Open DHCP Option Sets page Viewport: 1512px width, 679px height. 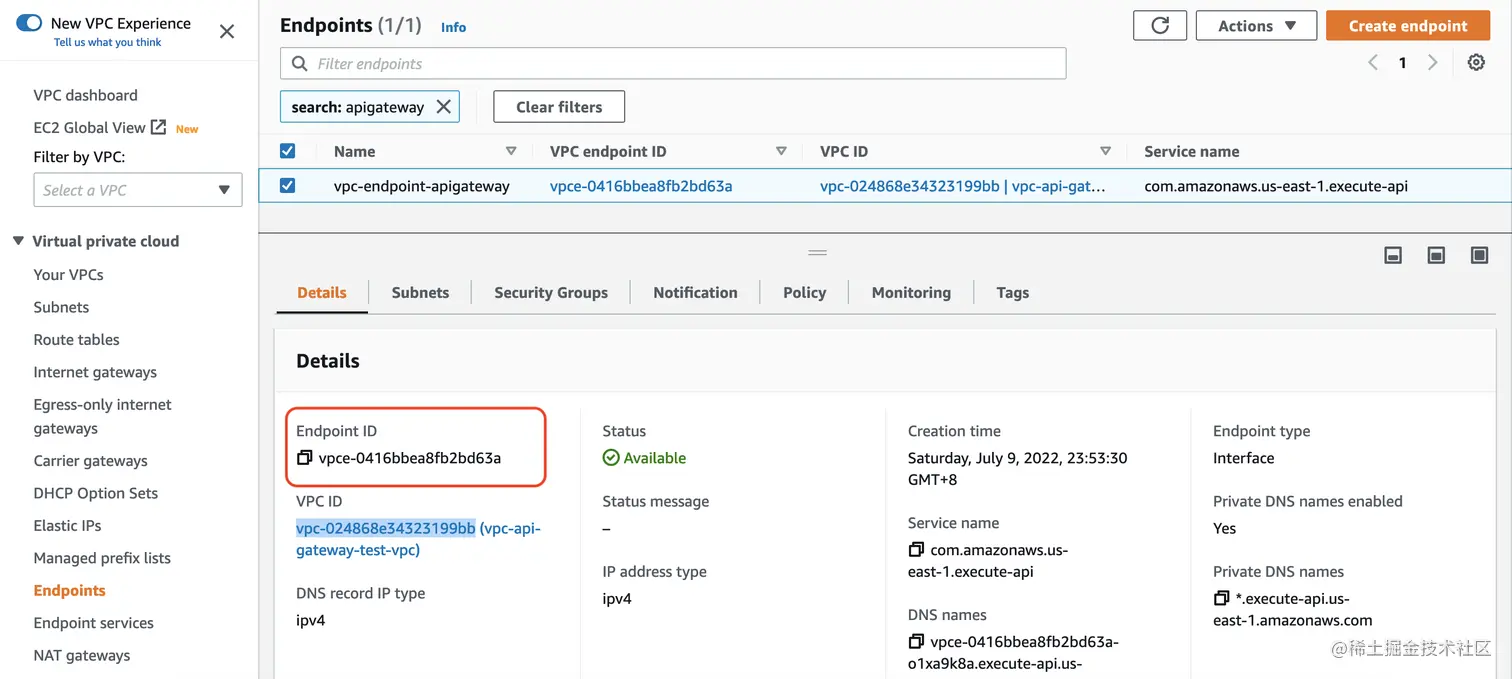[95, 493]
